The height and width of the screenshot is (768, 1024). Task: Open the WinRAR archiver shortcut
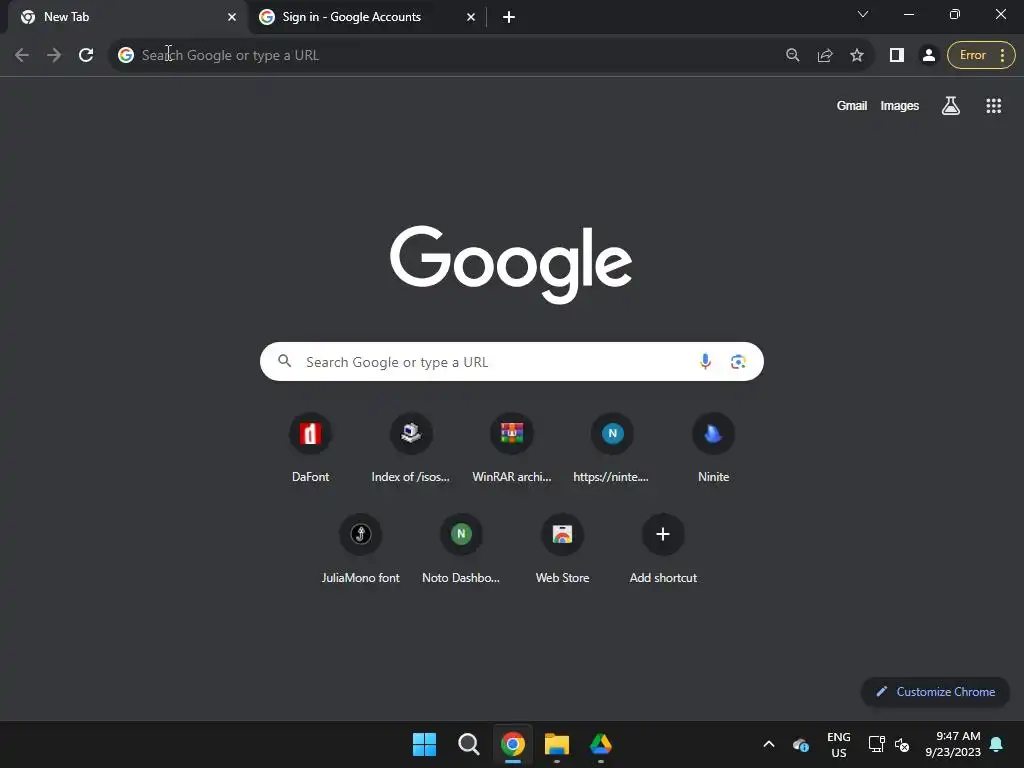pos(511,447)
